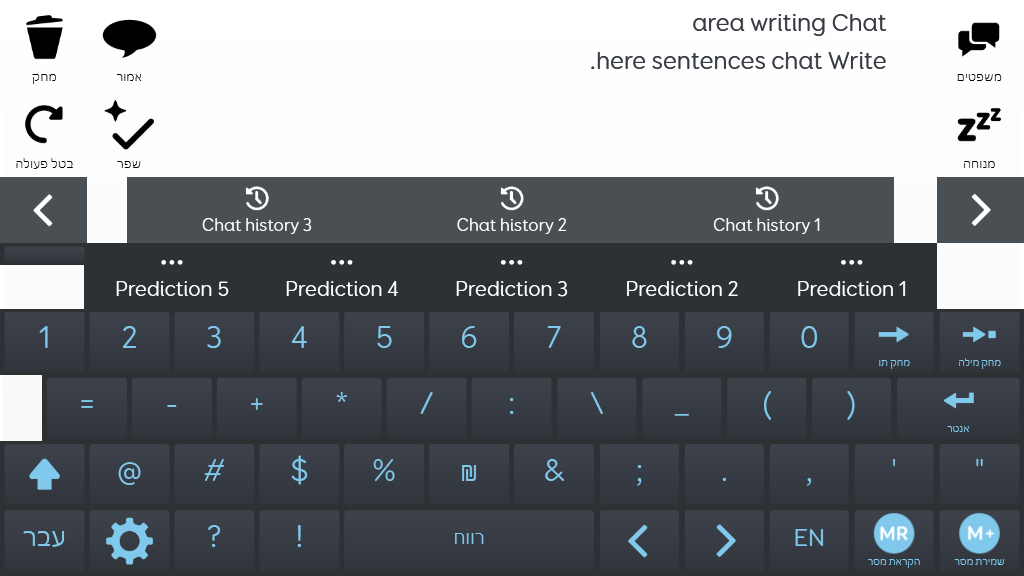
Task: Click the MR message recall button
Action: (893, 534)
